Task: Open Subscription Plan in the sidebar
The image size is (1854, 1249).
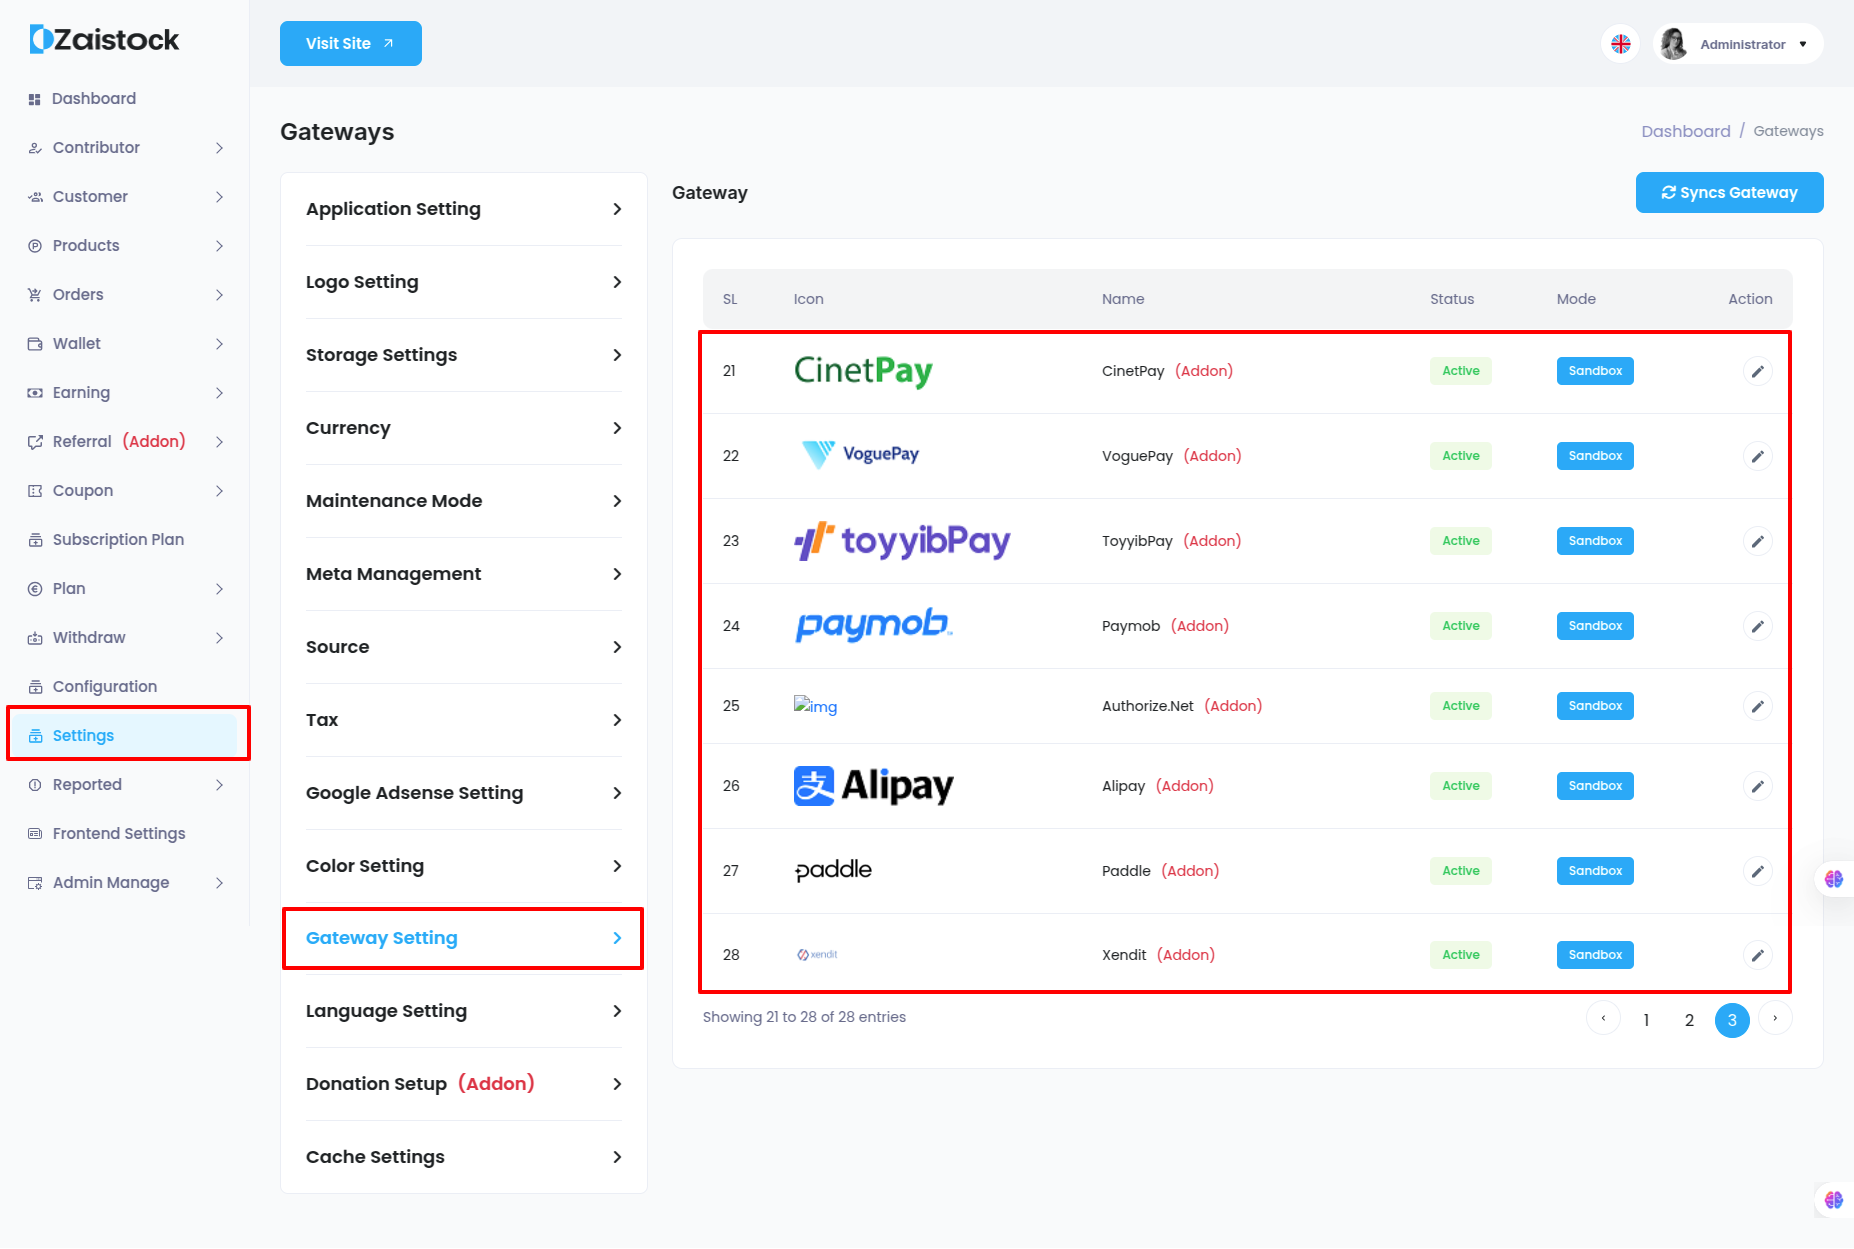Action: [125, 540]
